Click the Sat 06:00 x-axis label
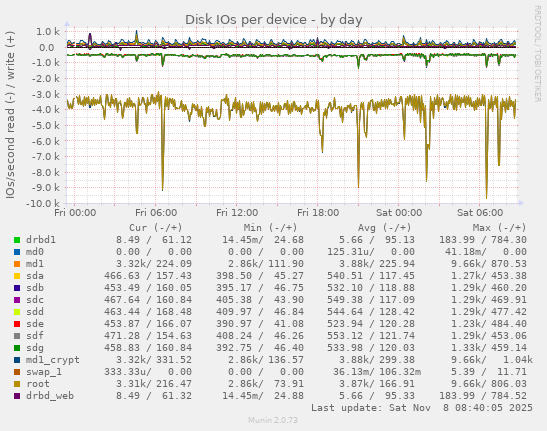Screen dimensions: 547x431 [480, 213]
